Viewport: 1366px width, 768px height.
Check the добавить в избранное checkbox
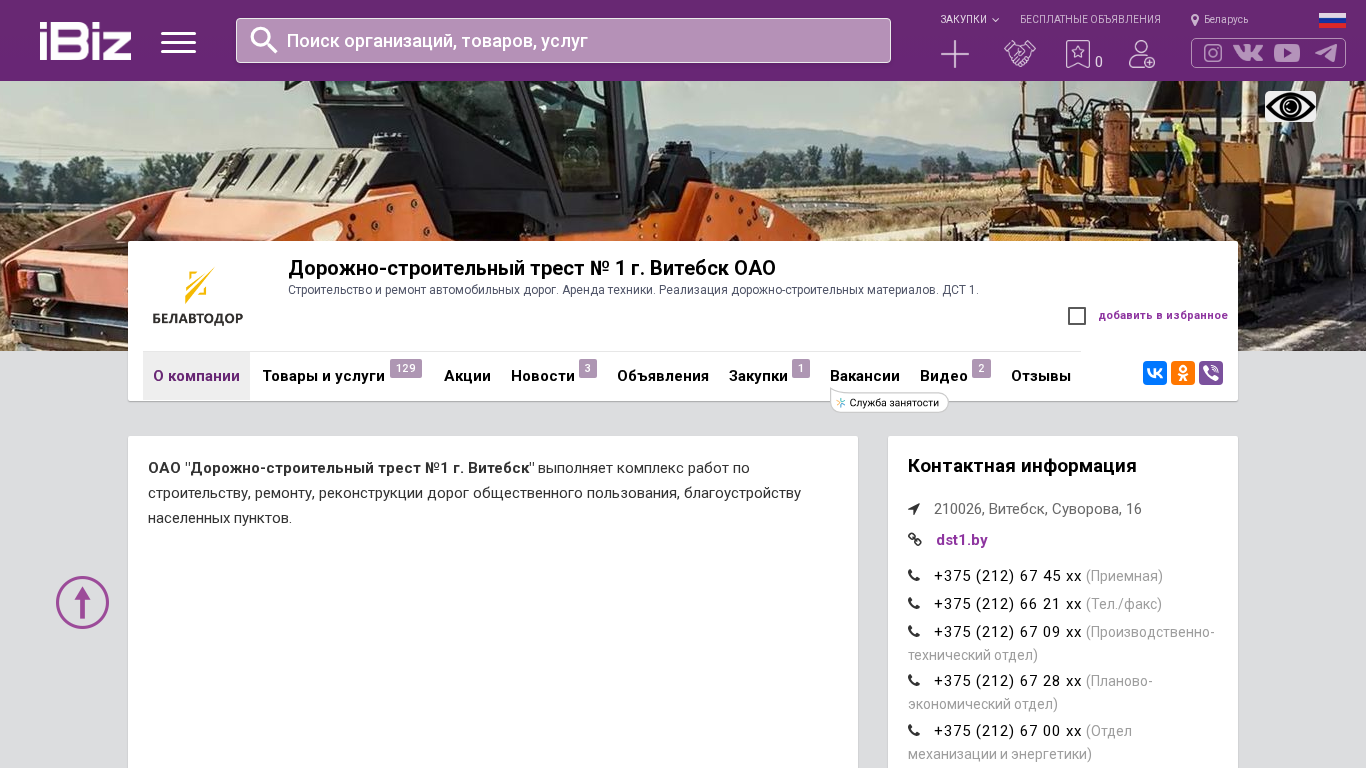pos(1077,316)
